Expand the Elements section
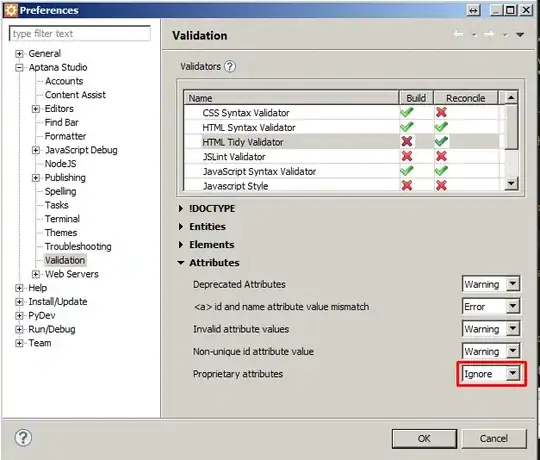Viewport: 540px width, 460px height. (181, 244)
